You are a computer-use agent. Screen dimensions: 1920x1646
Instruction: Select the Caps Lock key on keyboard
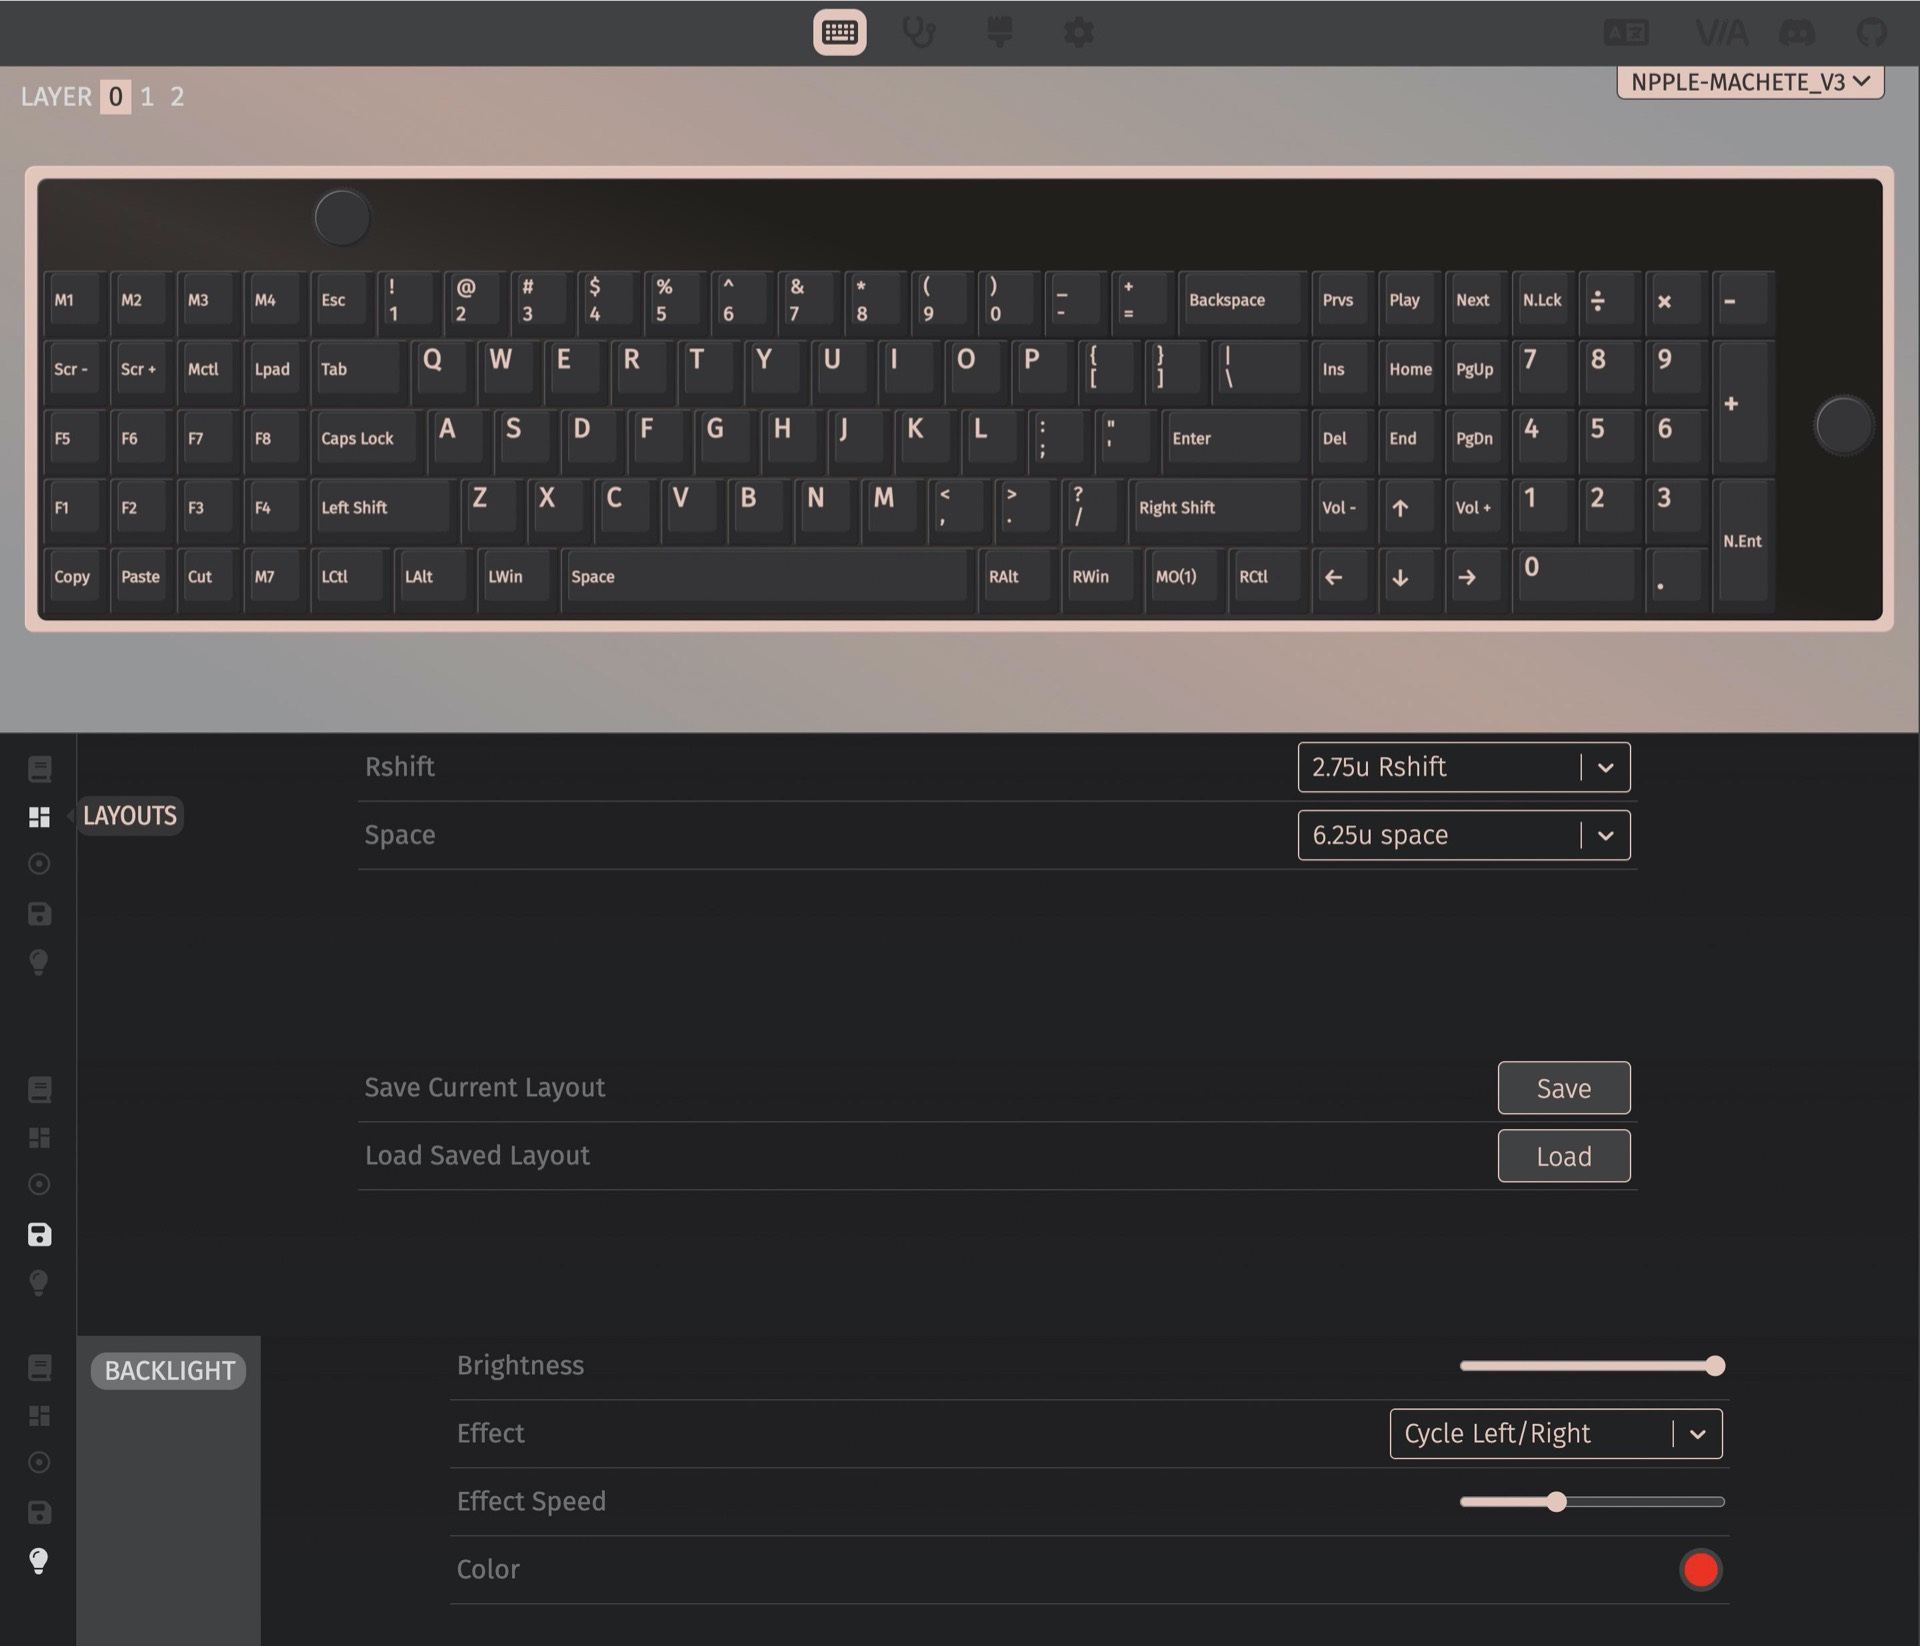tap(365, 439)
